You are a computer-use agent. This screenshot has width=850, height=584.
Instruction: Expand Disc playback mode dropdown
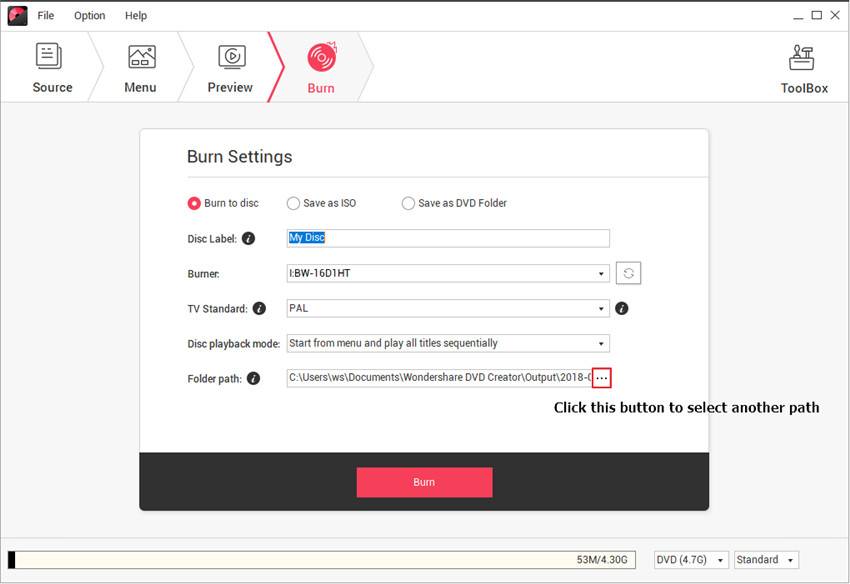(x=448, y=343)
